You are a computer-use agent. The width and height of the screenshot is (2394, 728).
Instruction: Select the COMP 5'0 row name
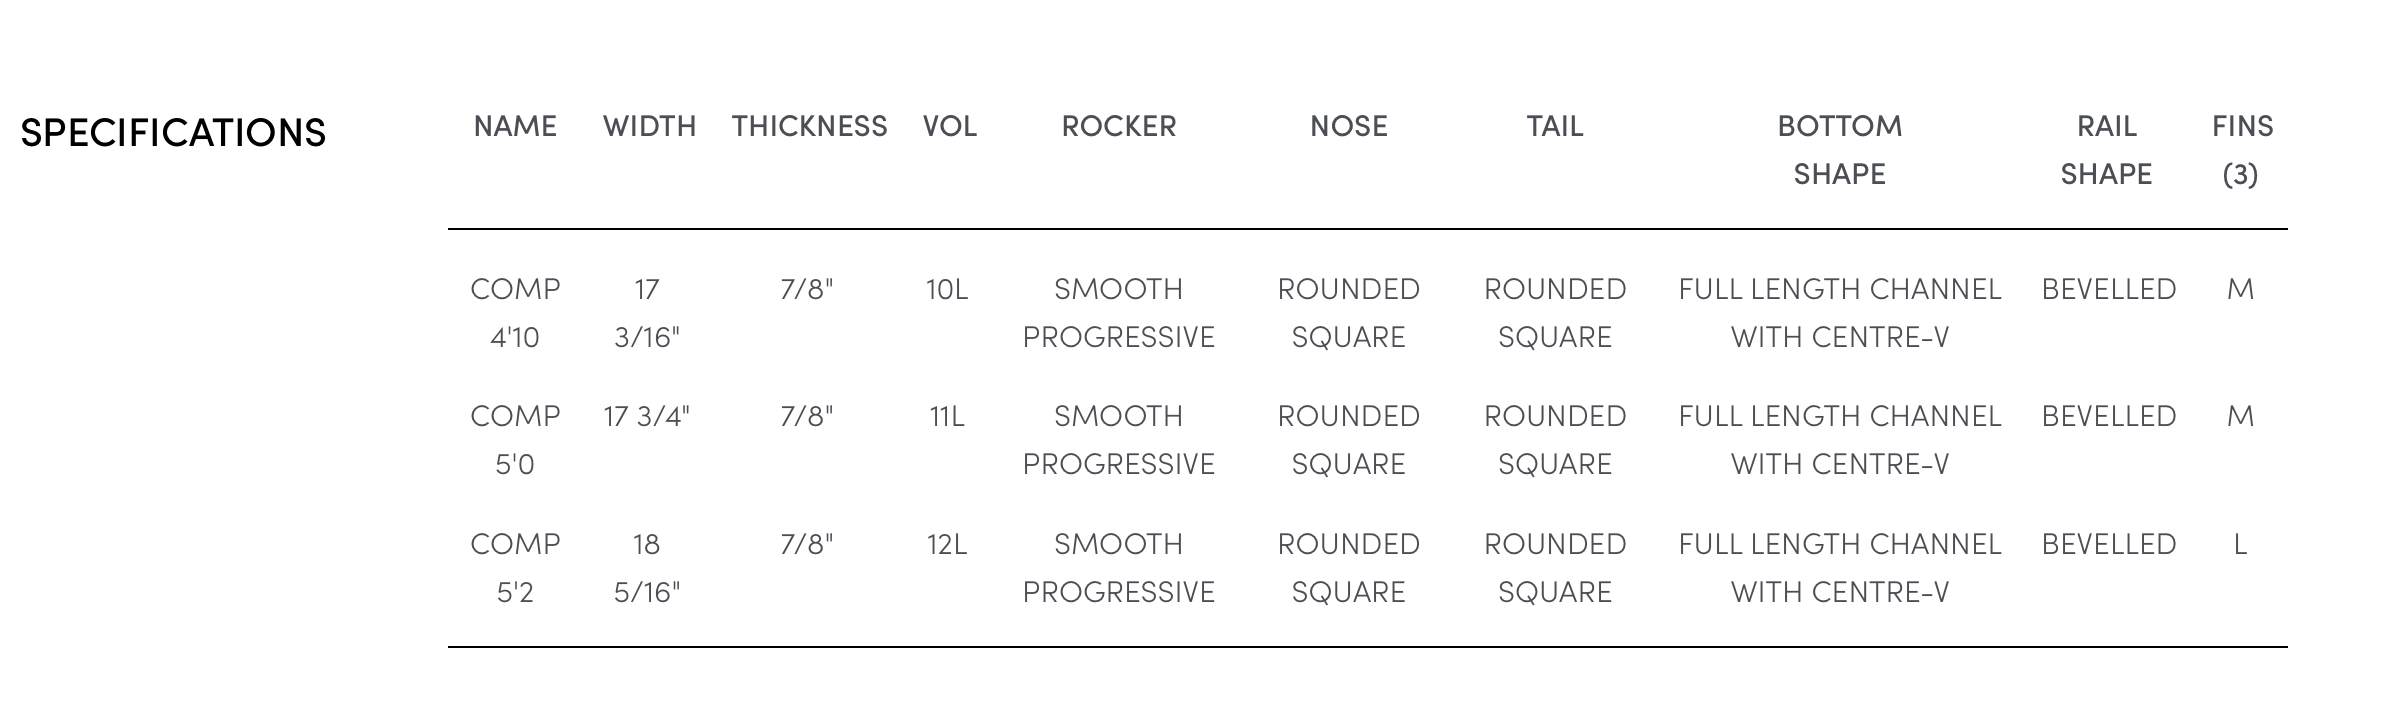(515, 440)
